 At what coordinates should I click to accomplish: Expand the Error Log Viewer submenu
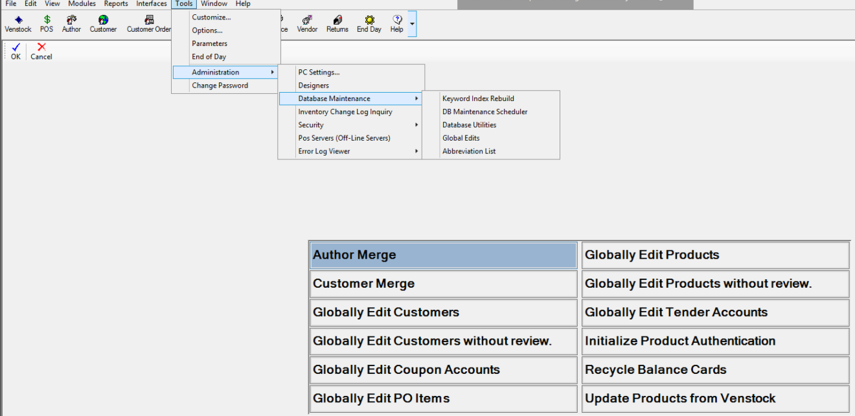point(351,151)
